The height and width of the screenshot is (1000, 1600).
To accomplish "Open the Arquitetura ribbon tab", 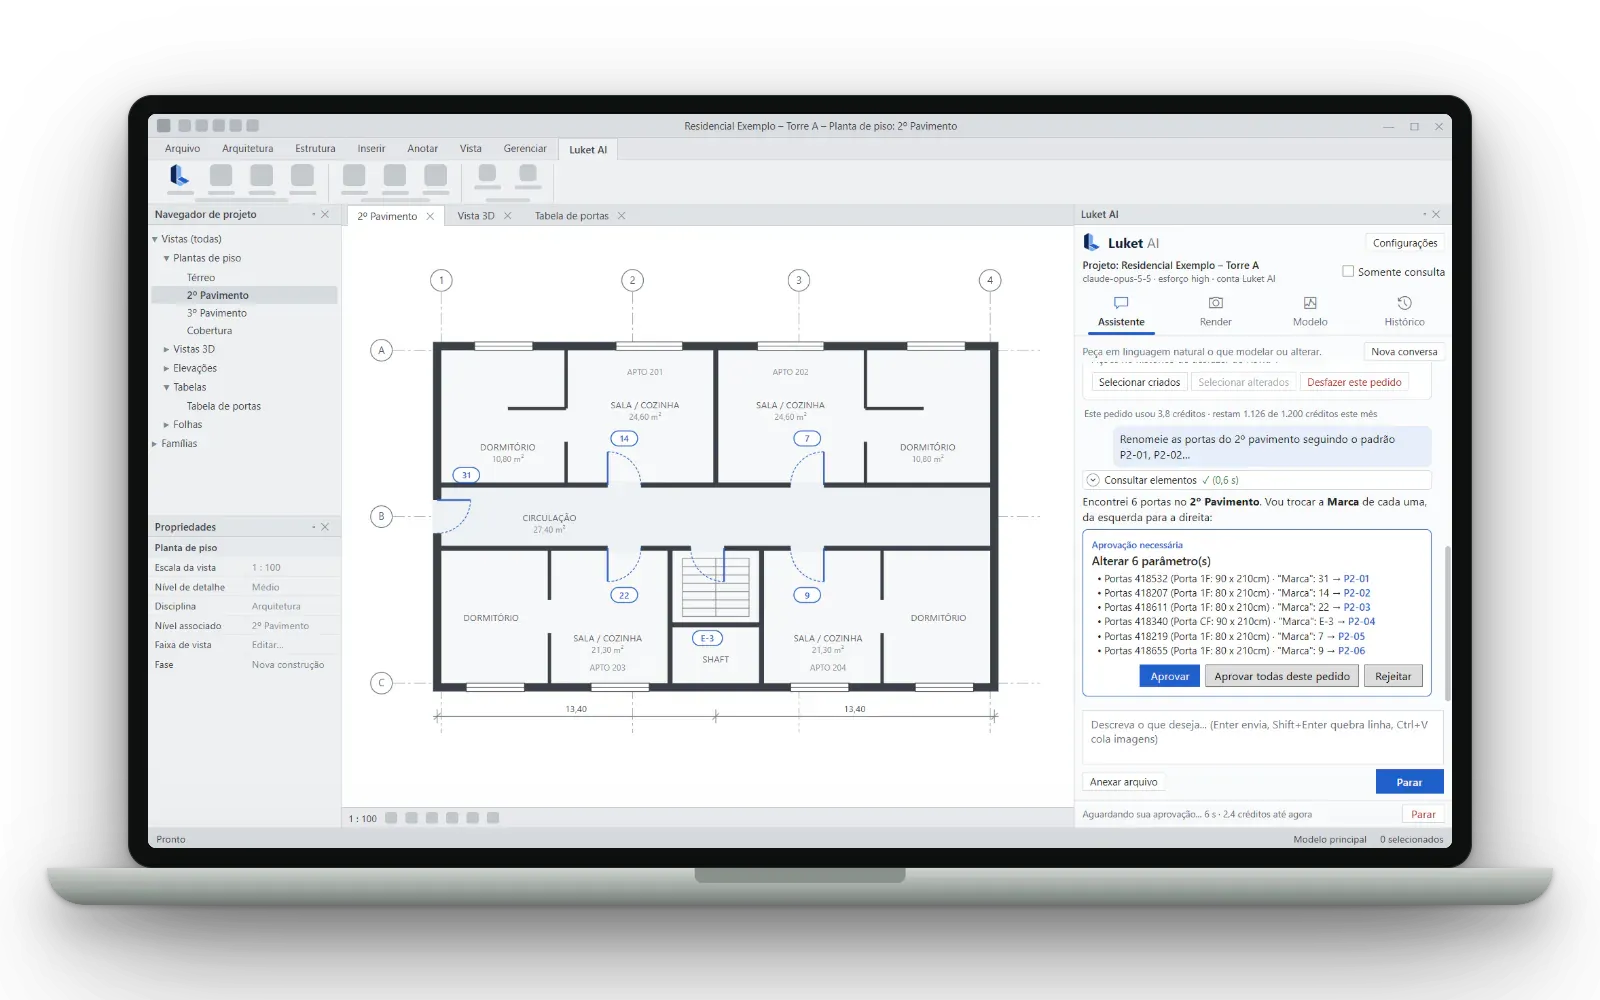I will pyautogui.click(x=247, y=149).
